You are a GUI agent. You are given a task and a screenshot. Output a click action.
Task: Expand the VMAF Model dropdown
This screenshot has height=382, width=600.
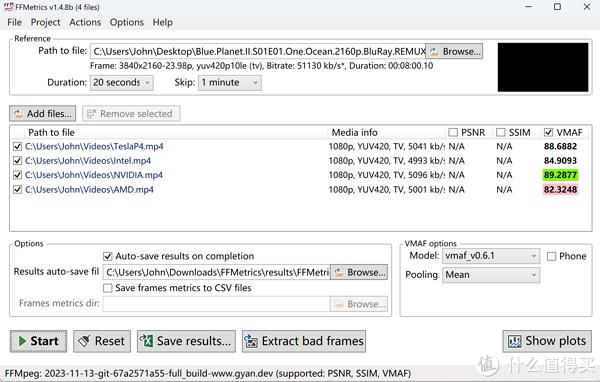point(491,256)
